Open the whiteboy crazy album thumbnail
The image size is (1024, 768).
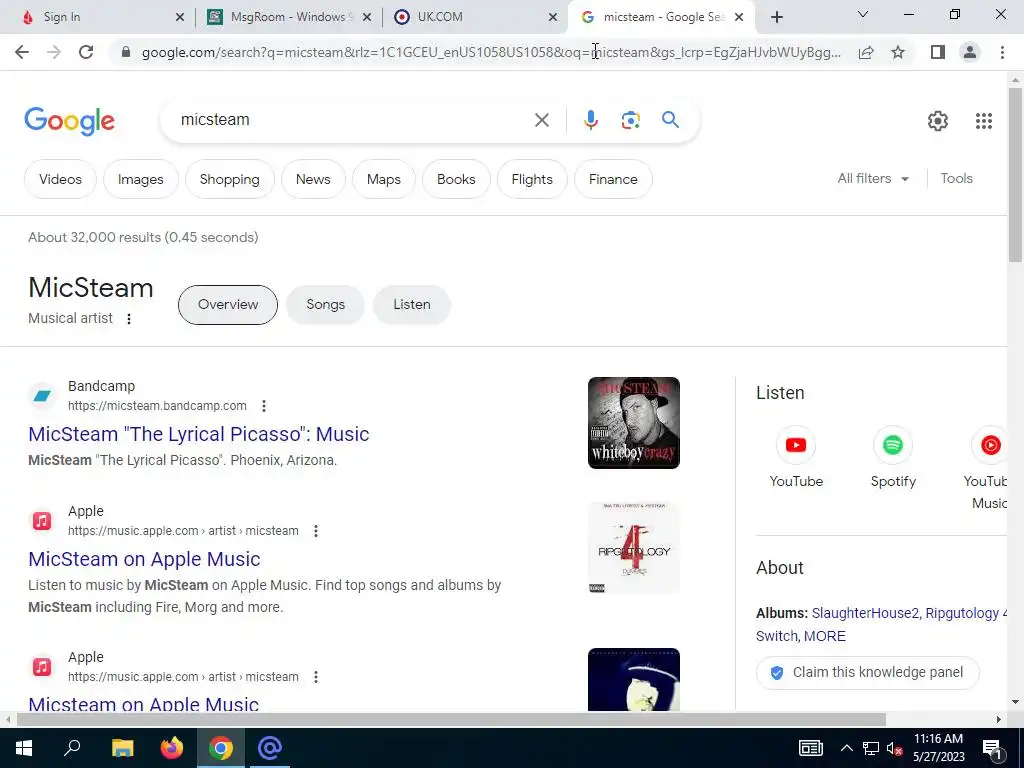pyautogui.click(x=633, y=423)
